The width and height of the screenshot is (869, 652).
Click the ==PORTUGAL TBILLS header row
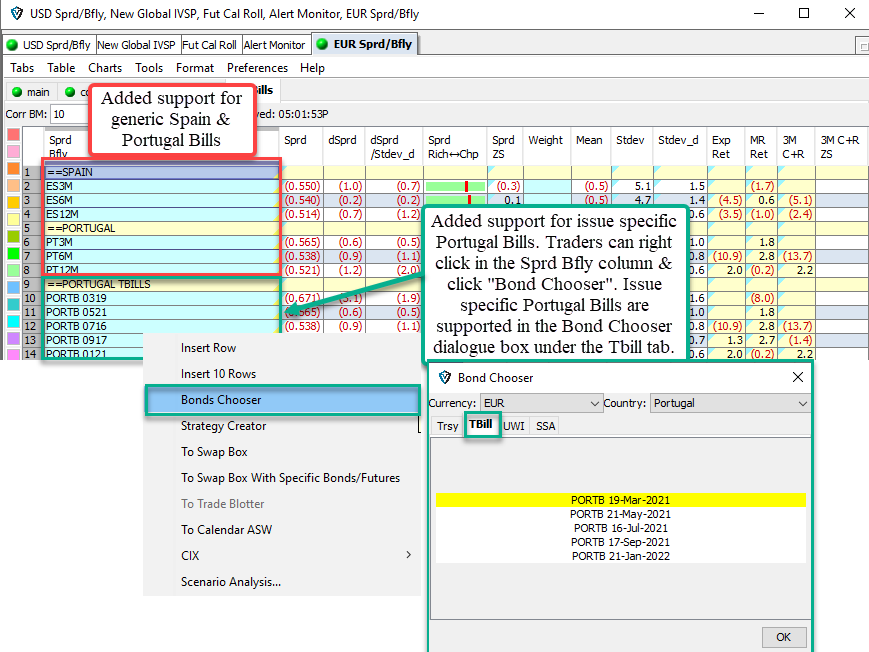(162, 284)
